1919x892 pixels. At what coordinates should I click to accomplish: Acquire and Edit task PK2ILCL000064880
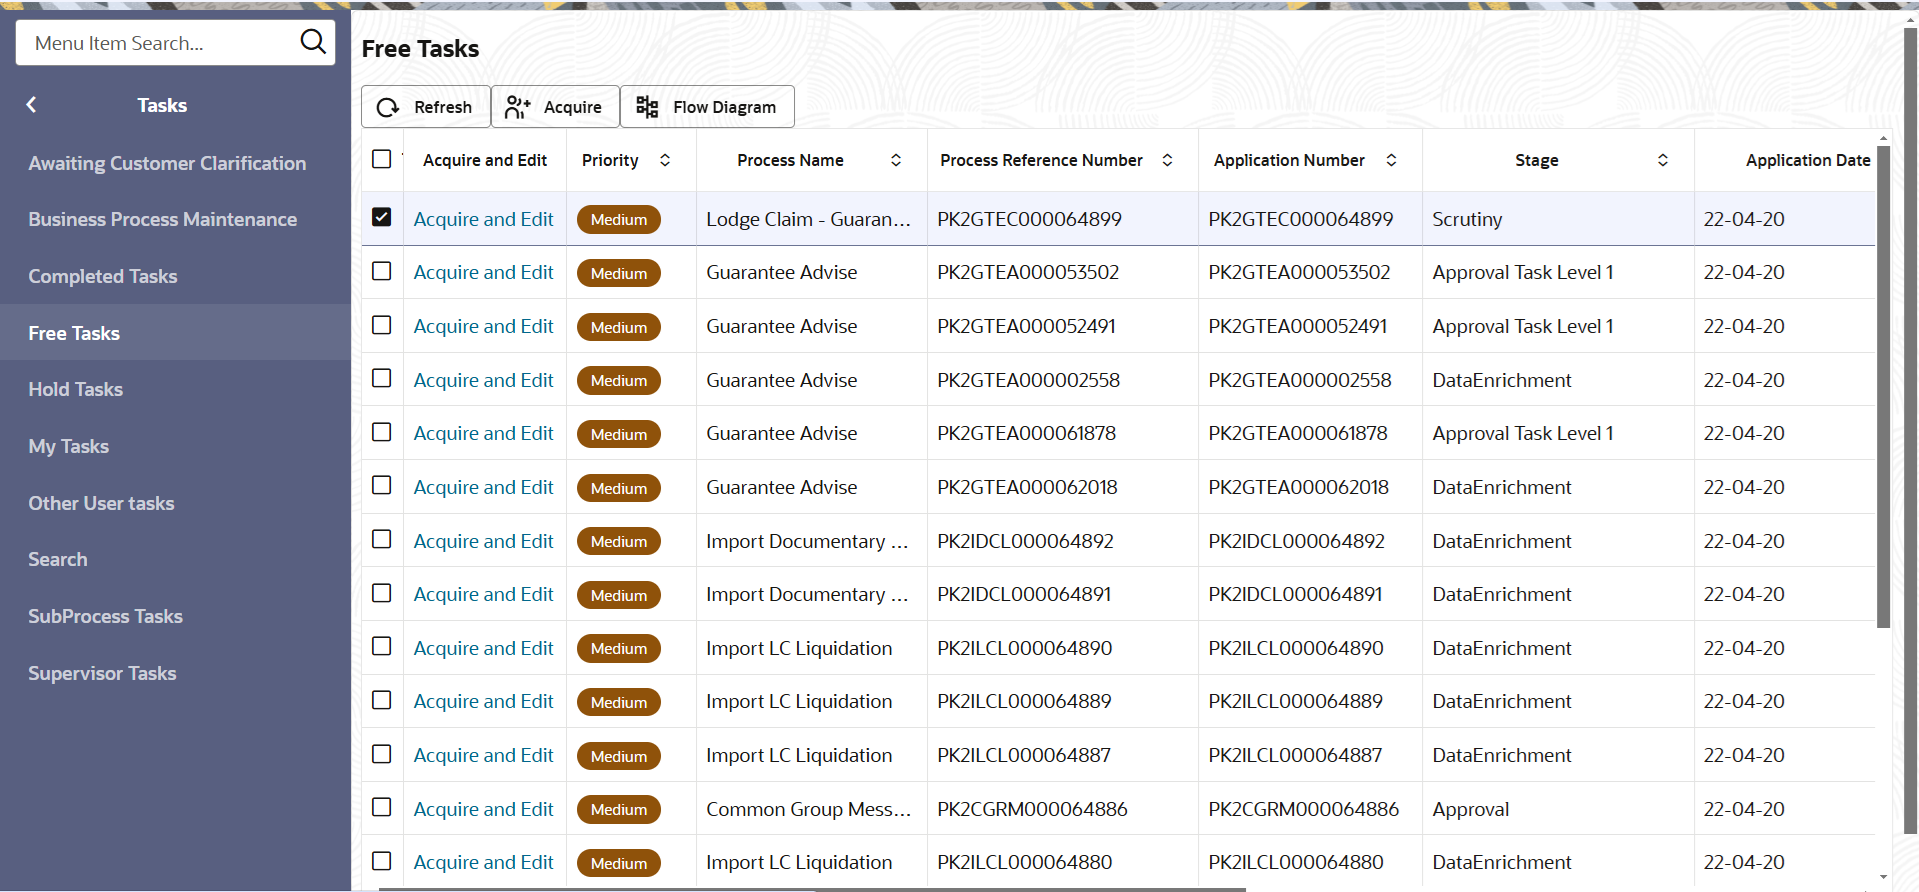(x=483, y=862)
